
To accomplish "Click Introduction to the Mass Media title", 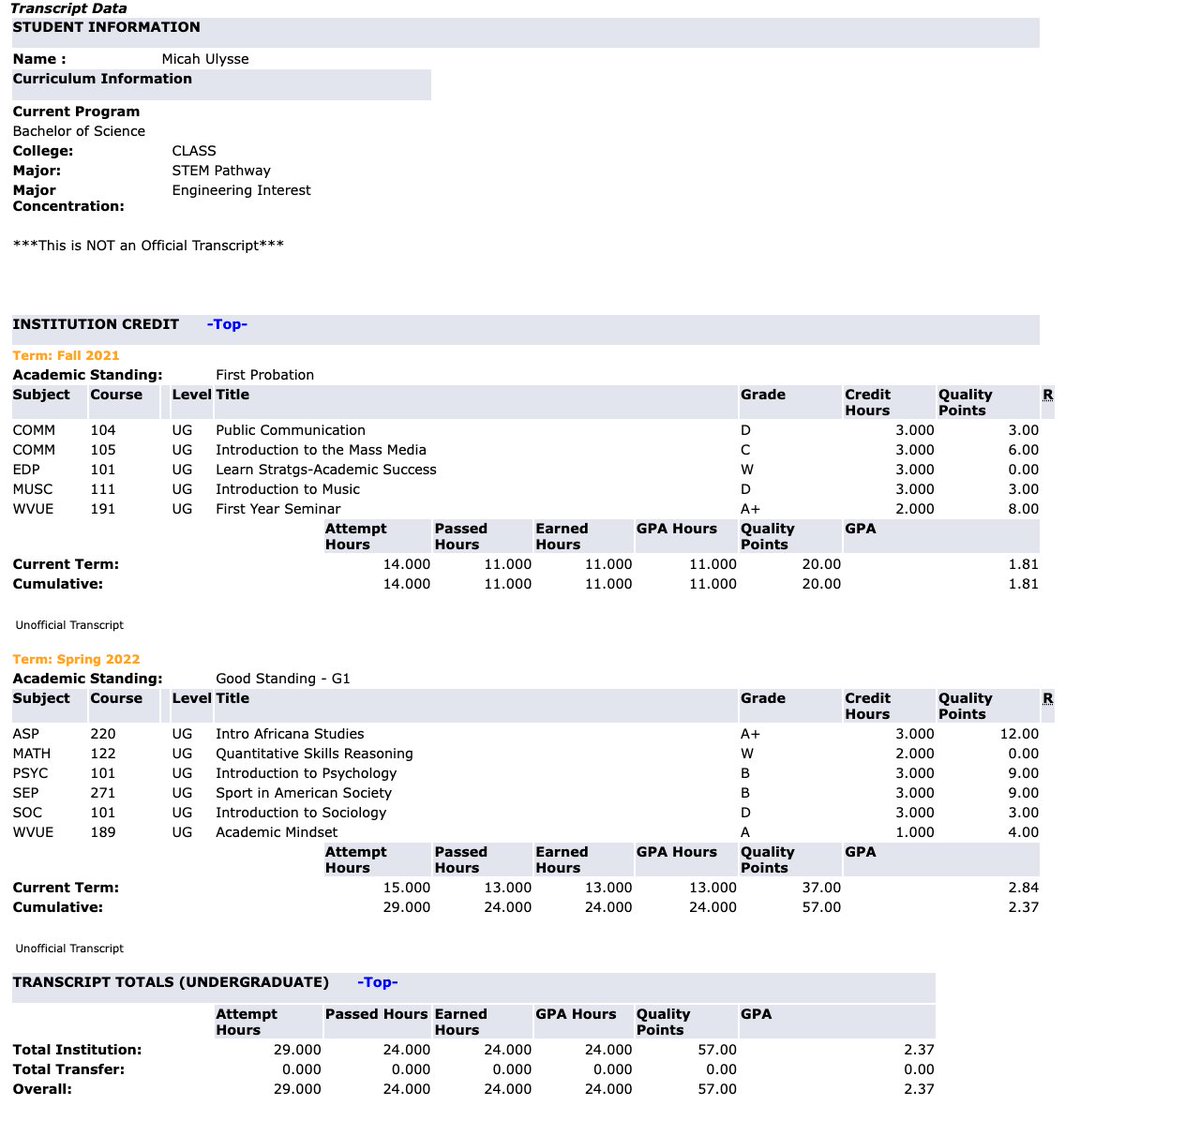I will (x=321, y=450).
